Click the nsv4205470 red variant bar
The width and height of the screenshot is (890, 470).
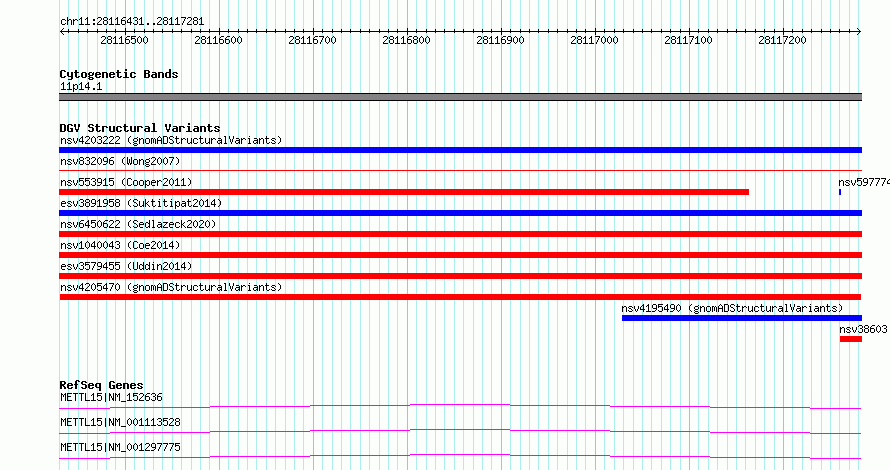(x=460, y=297)
